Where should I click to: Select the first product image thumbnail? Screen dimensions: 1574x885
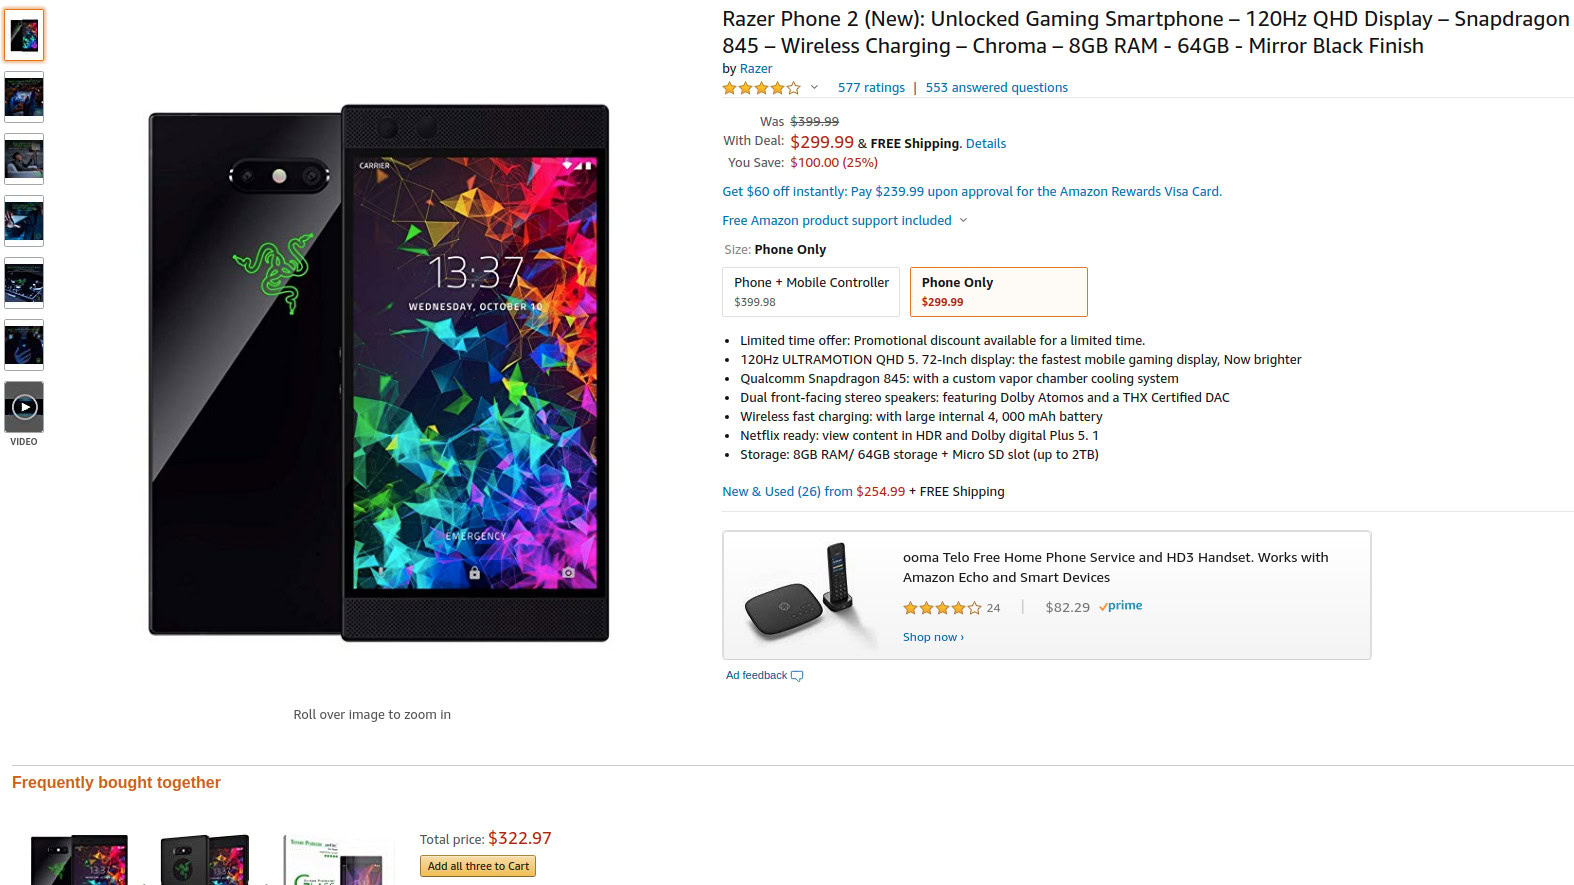(24, 35)
